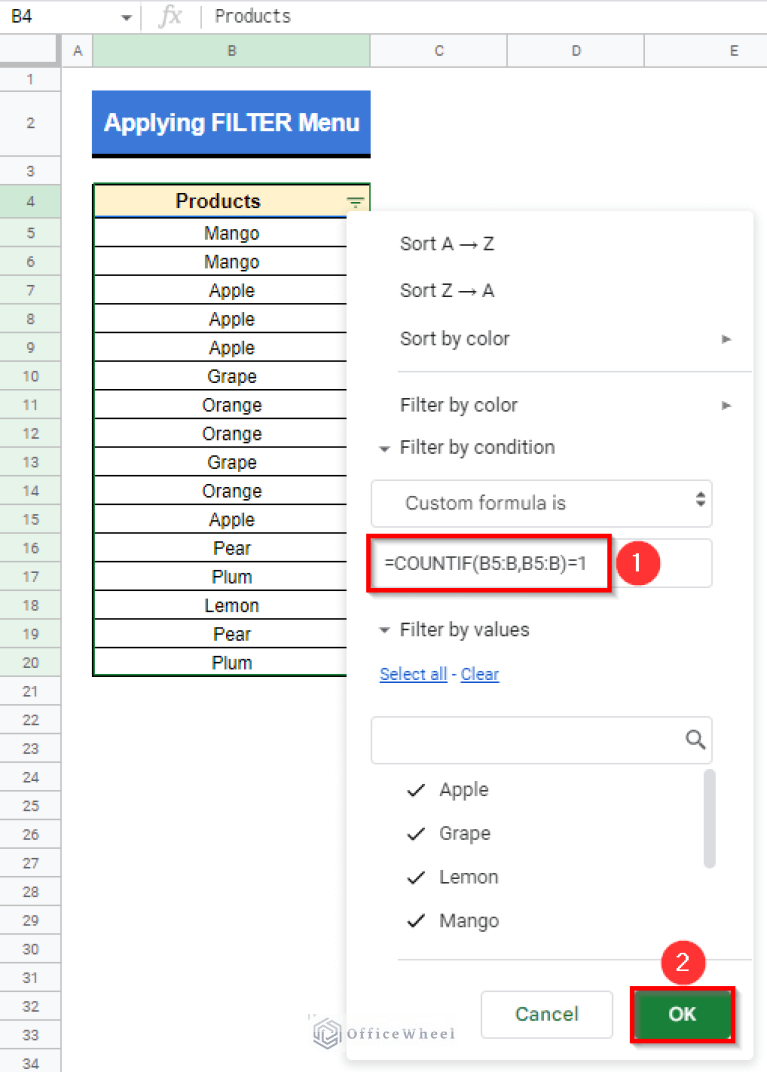The image size is (767, 1072).
Task: Open the Sort by color submenu arrow
Action: 726,339
